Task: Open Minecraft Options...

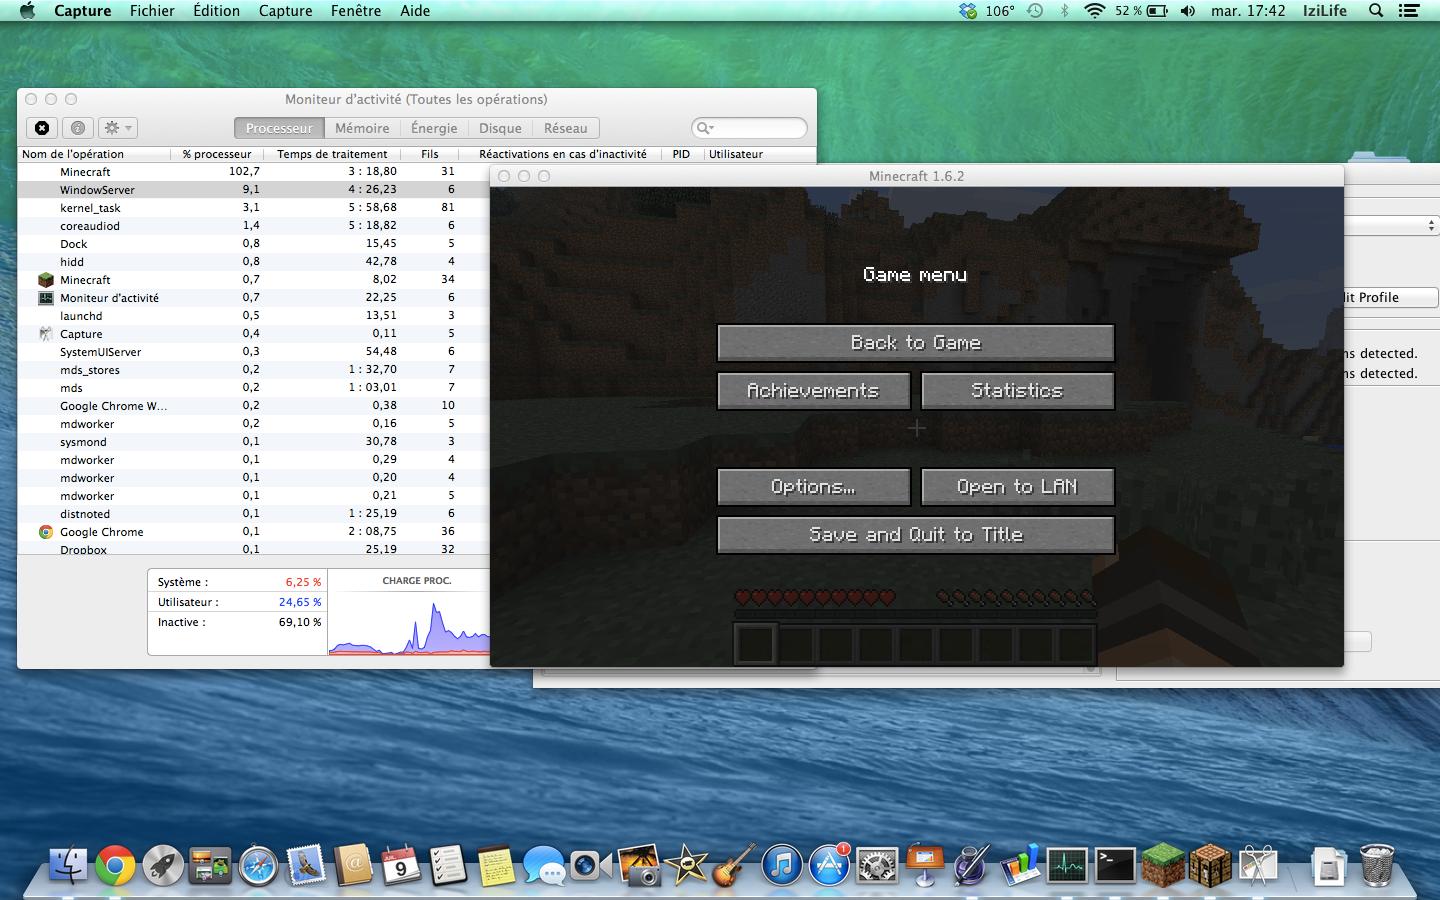Action: [x=814, y=487]
